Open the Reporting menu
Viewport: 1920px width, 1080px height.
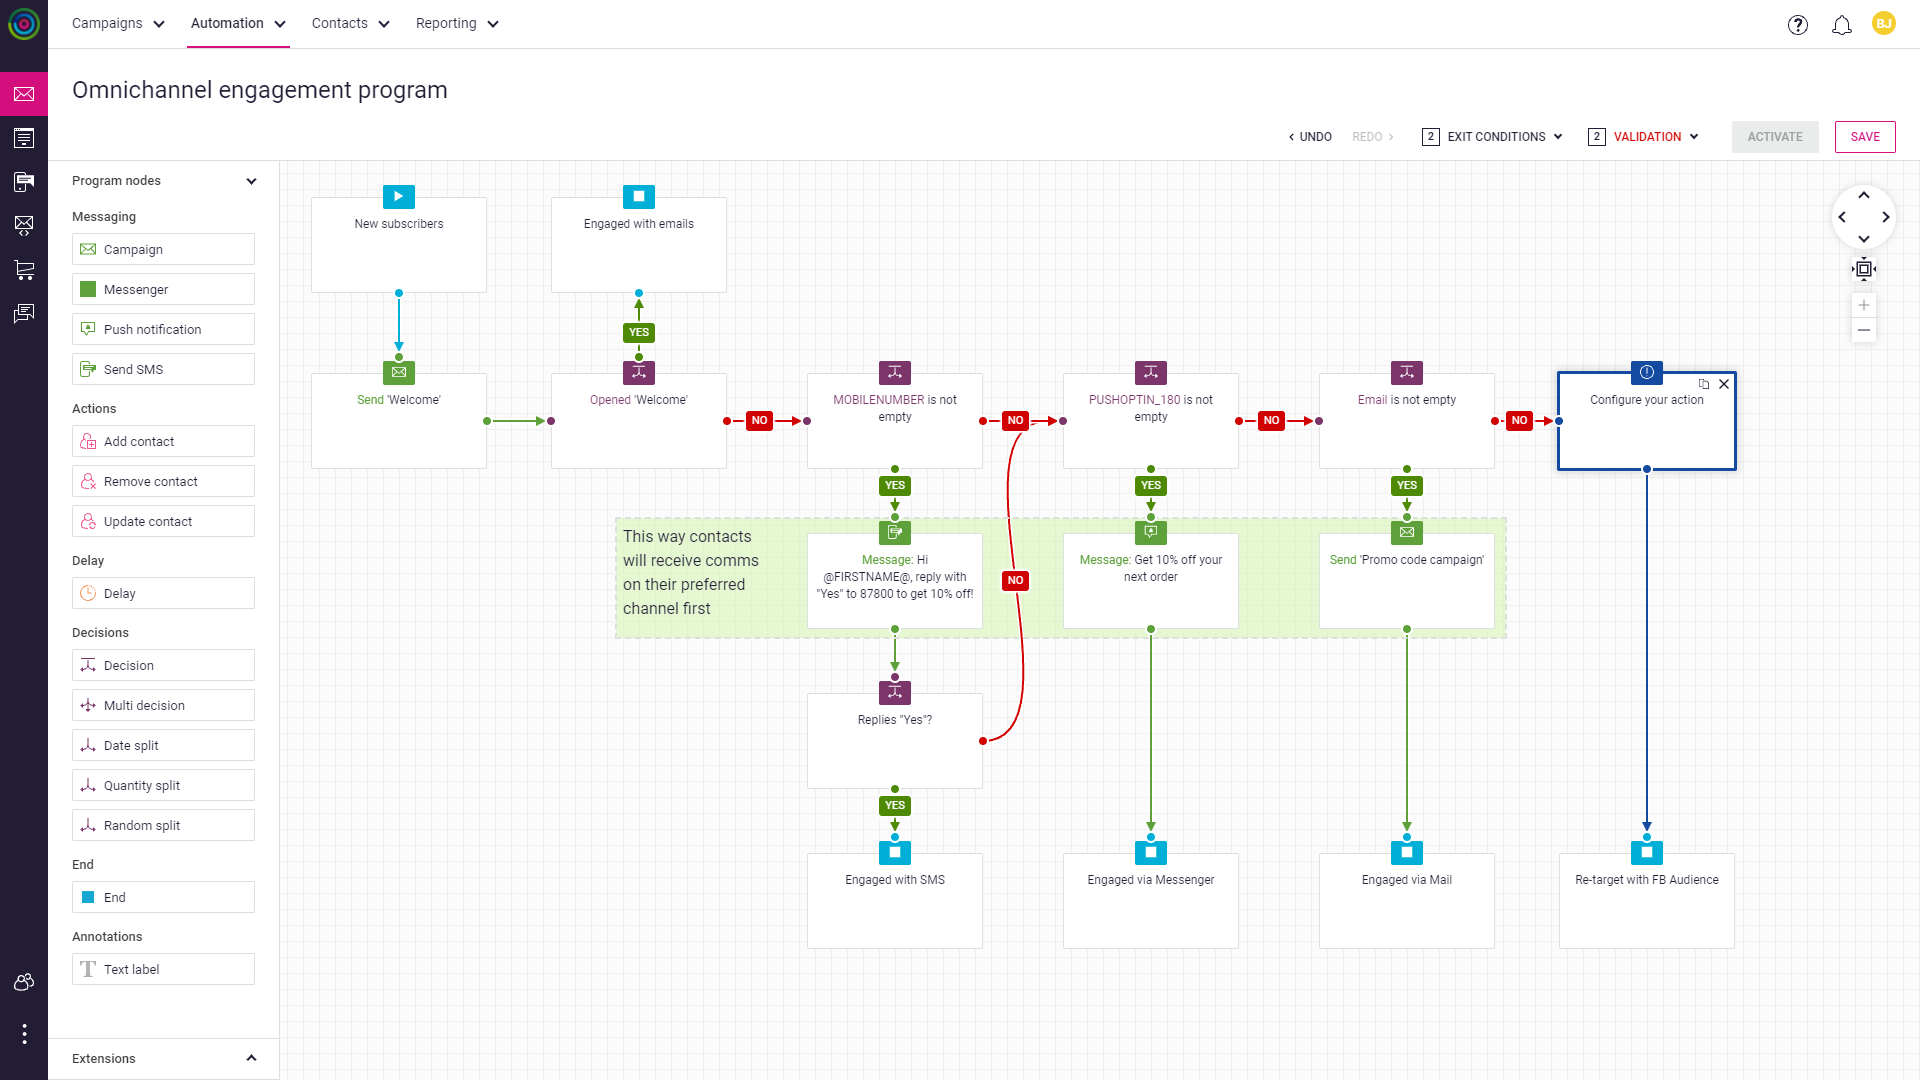tap(457, 23)
